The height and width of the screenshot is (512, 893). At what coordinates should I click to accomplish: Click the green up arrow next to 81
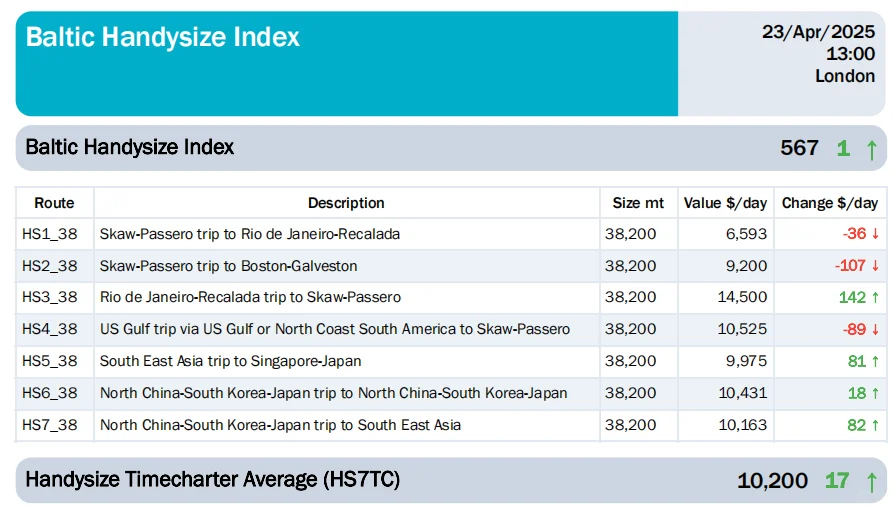pyautogui.click(x=875, y=361)
